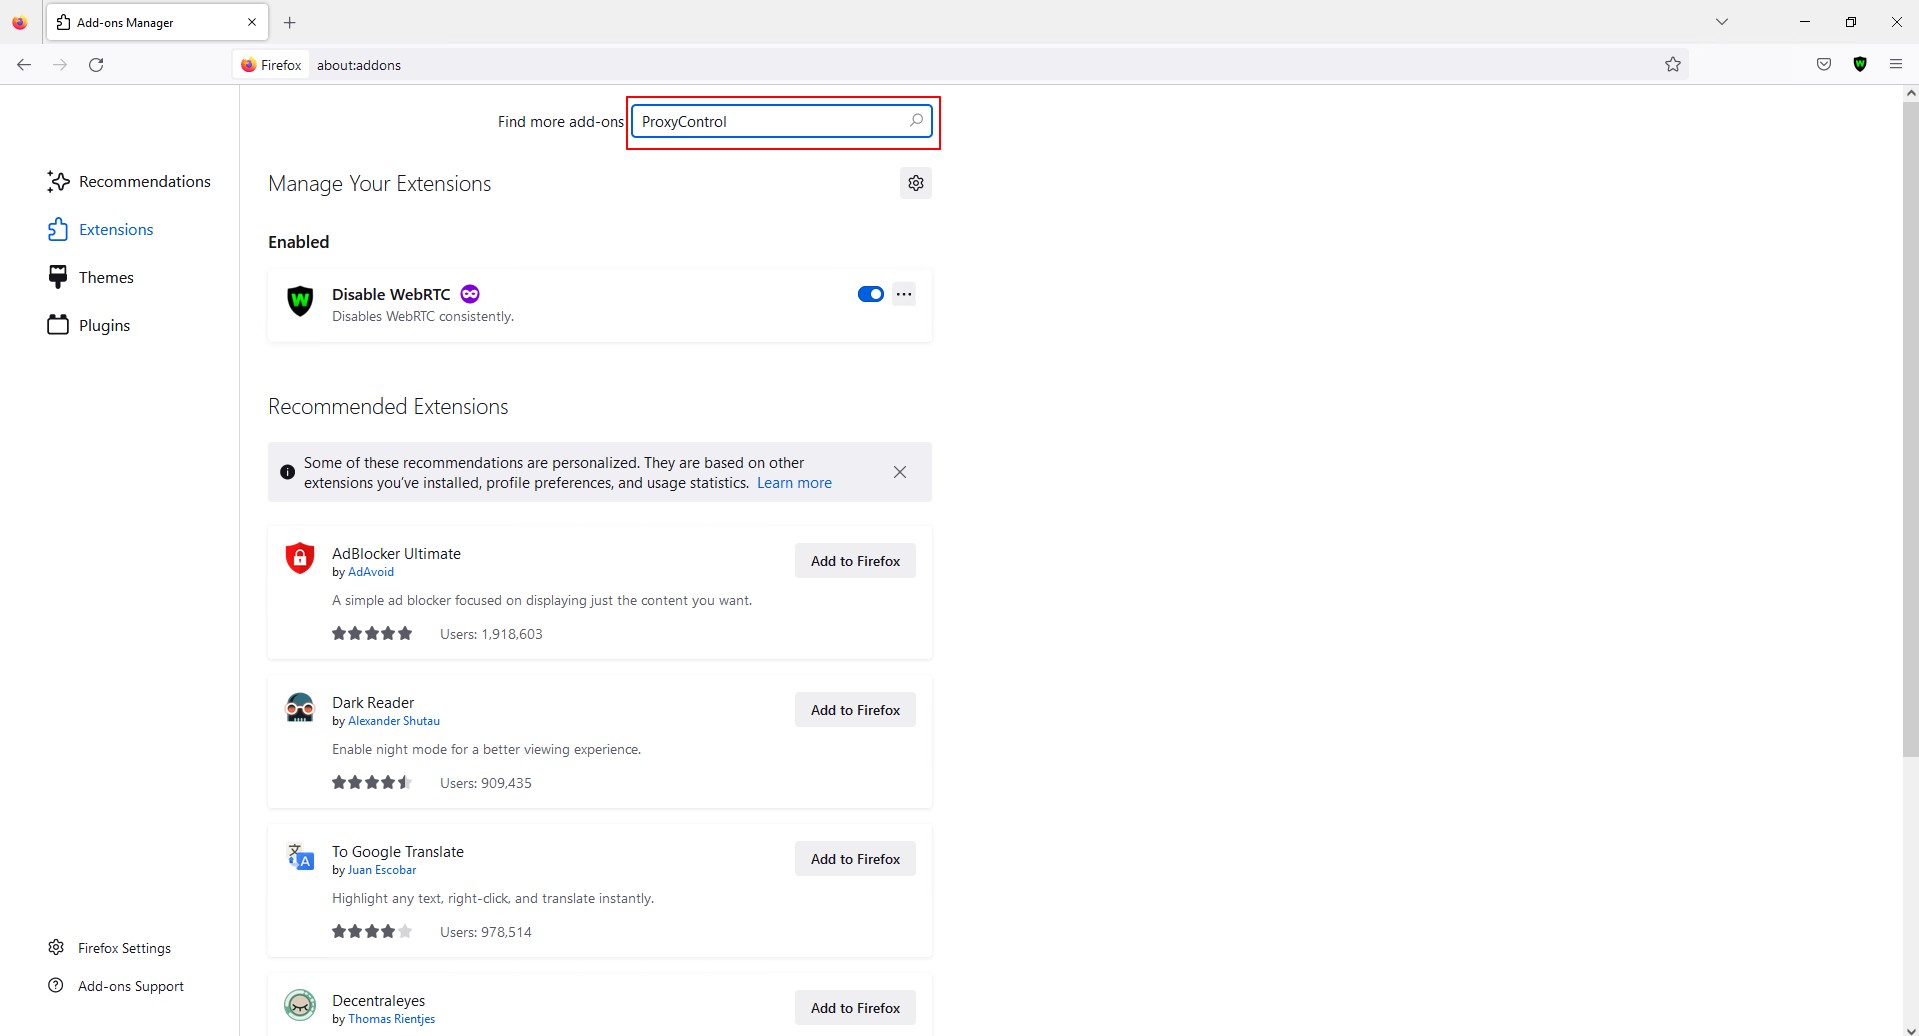Click the recommended badge next to Disable WebRTC
Screen dimensions: 1919x1036
(x=470, y=294)
